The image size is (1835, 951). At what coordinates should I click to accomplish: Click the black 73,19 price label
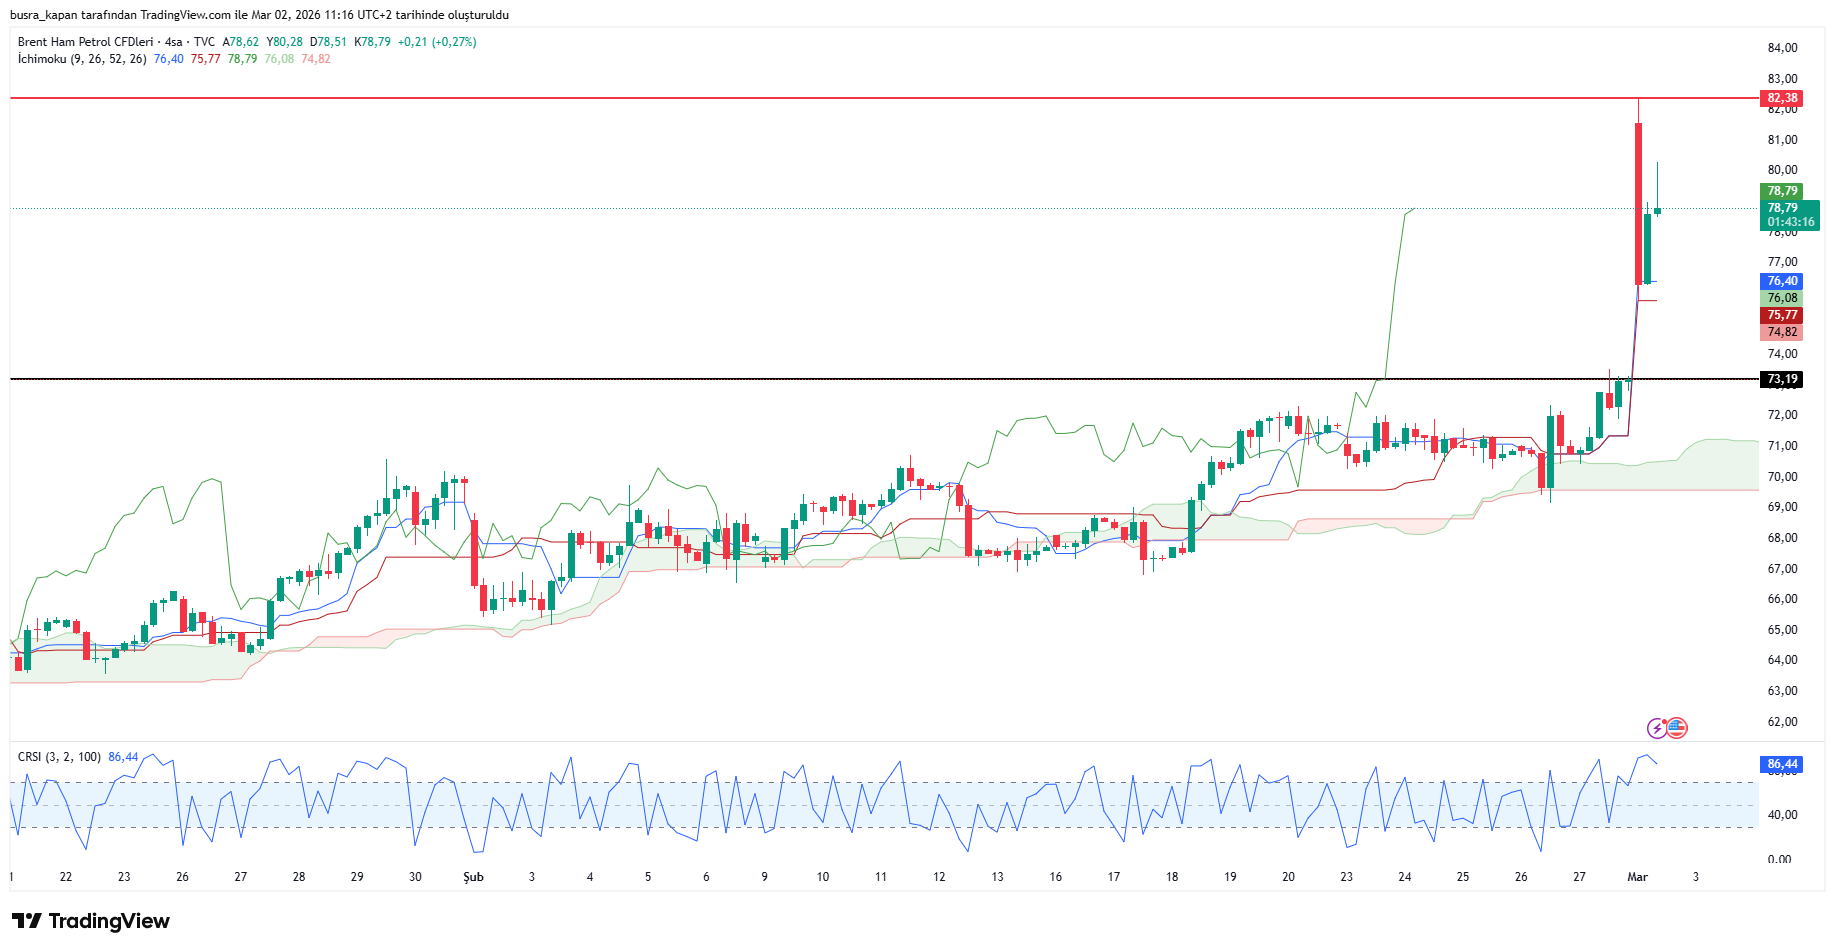(x=1781, y=379)
